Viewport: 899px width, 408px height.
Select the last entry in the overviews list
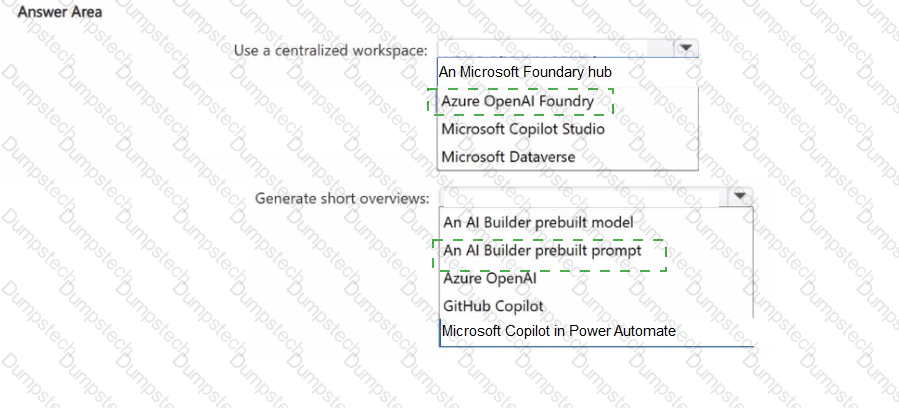[559, 331]
